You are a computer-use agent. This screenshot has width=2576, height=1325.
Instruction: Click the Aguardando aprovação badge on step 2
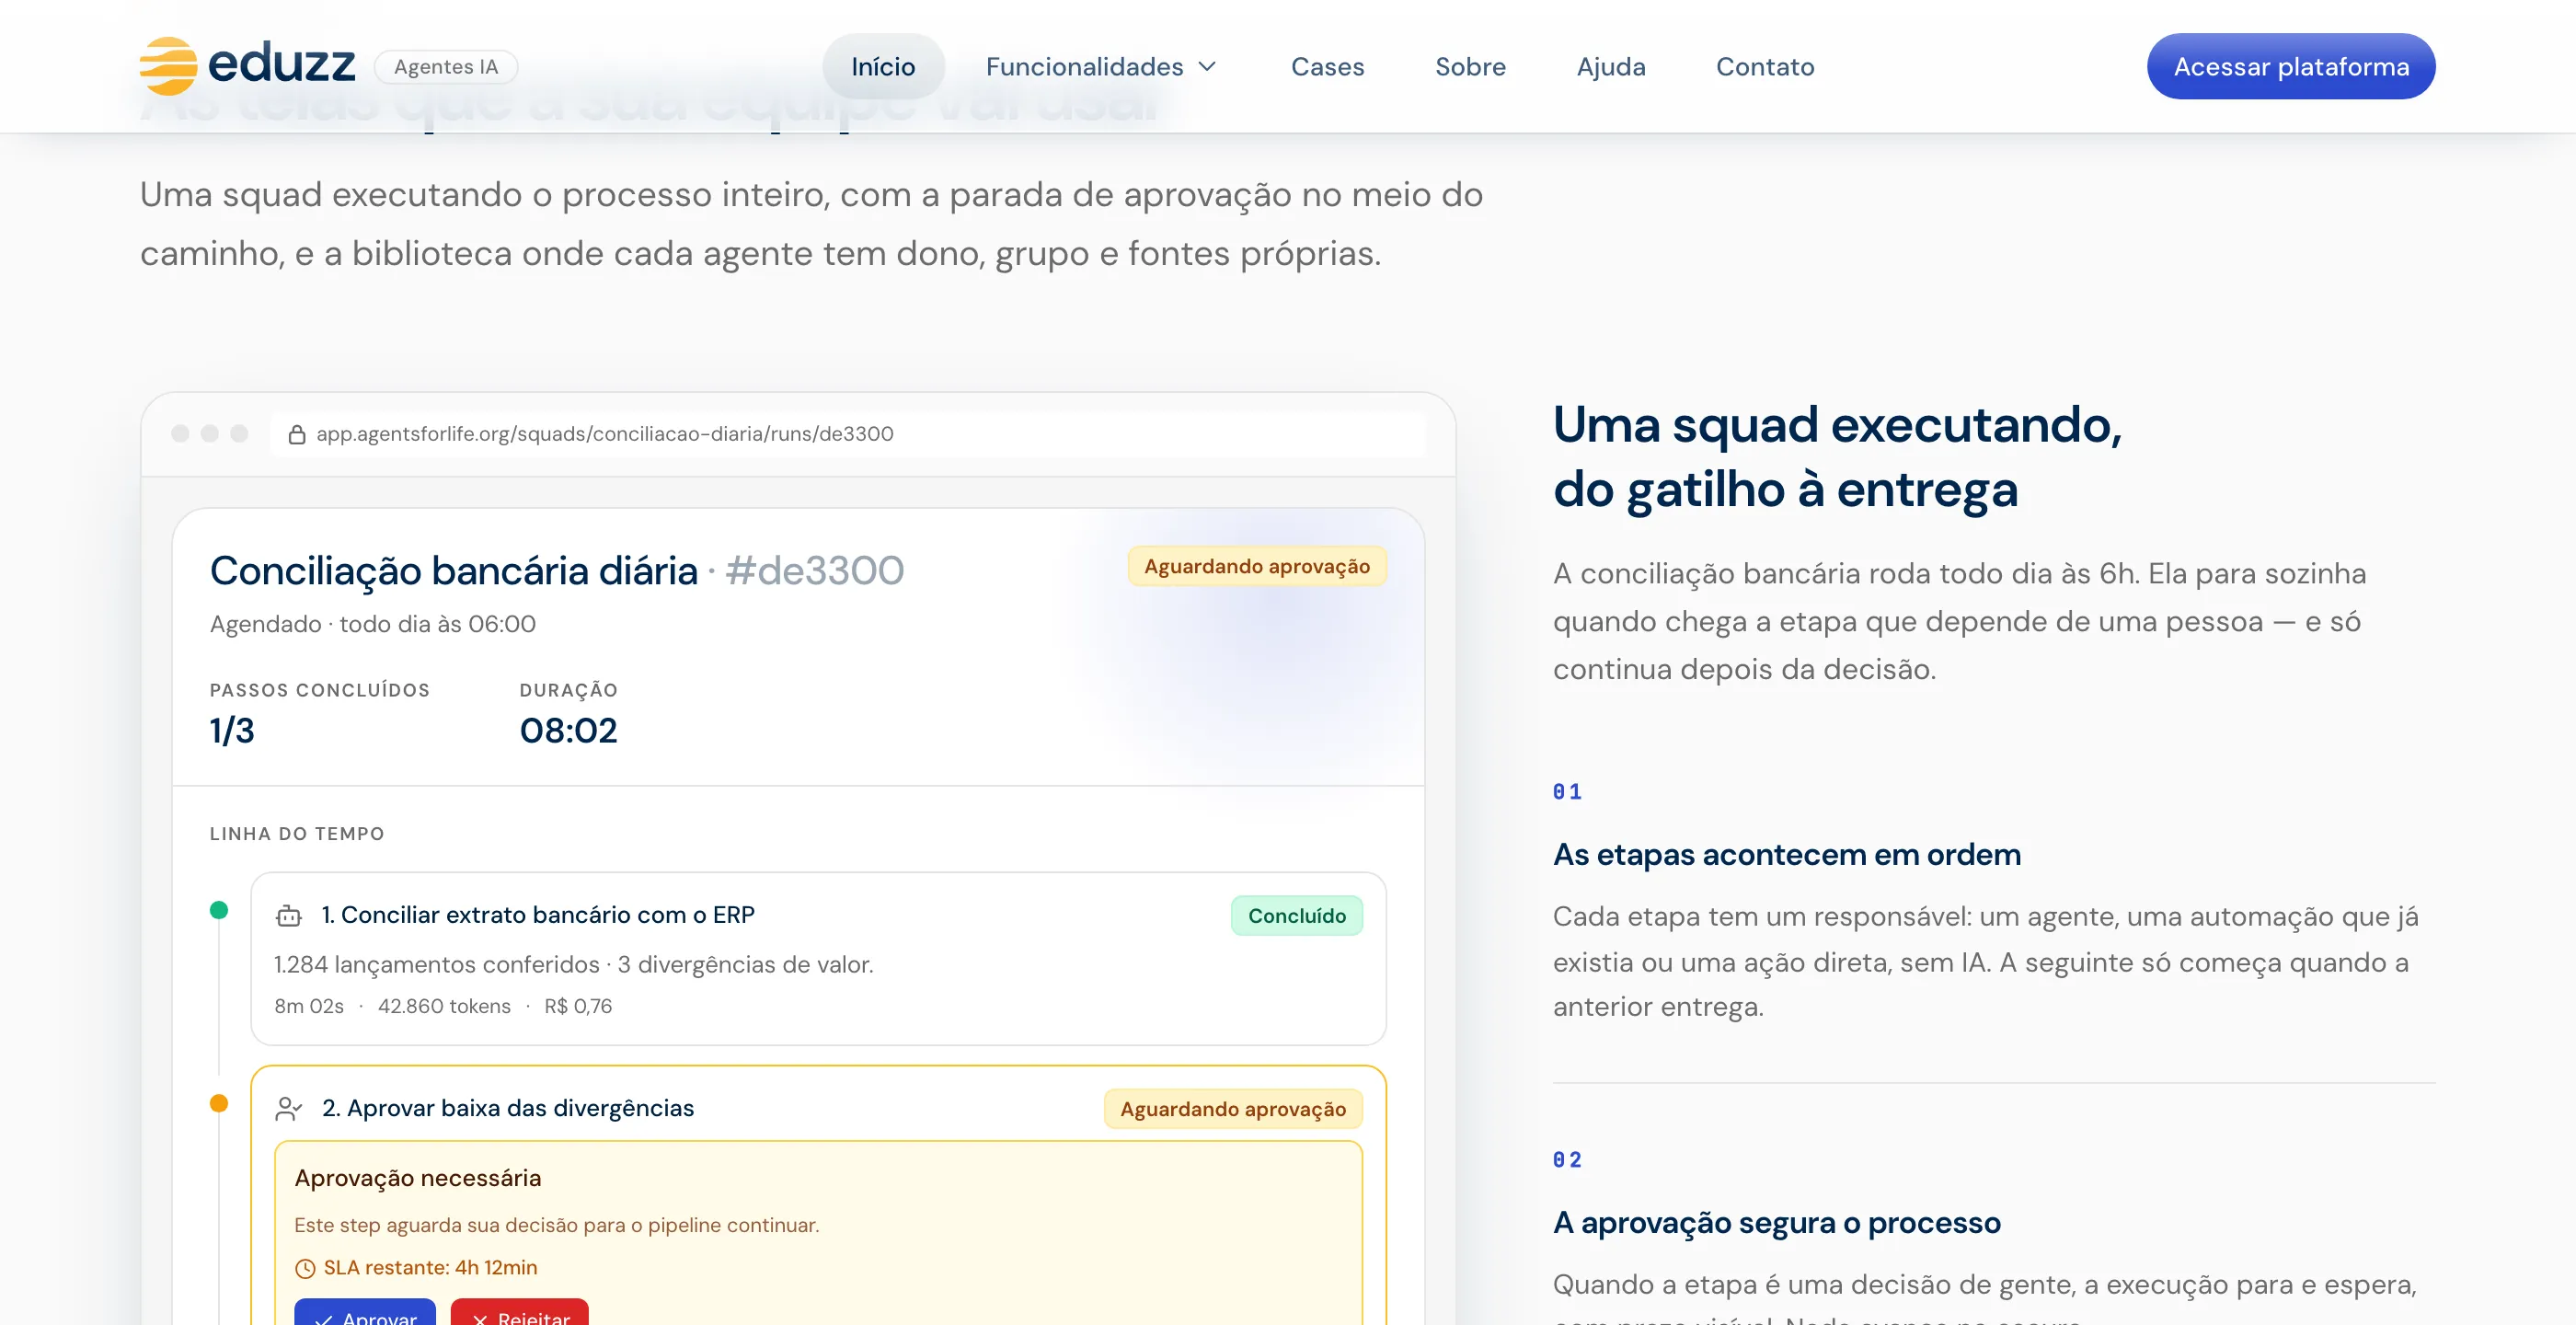tap(1233, 1109)
